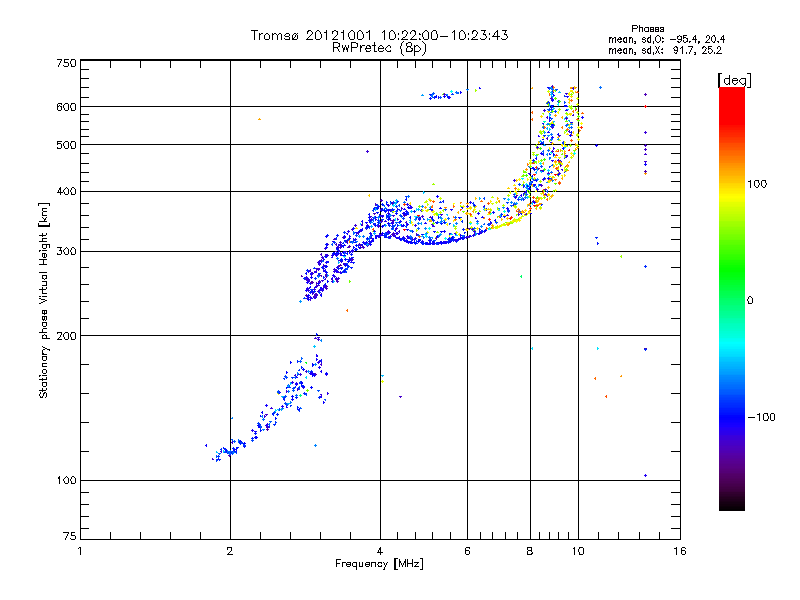The height and width of the screenshot is (600, 800).
Task: Click the y-axis tick label '750'
Action: 66,63
